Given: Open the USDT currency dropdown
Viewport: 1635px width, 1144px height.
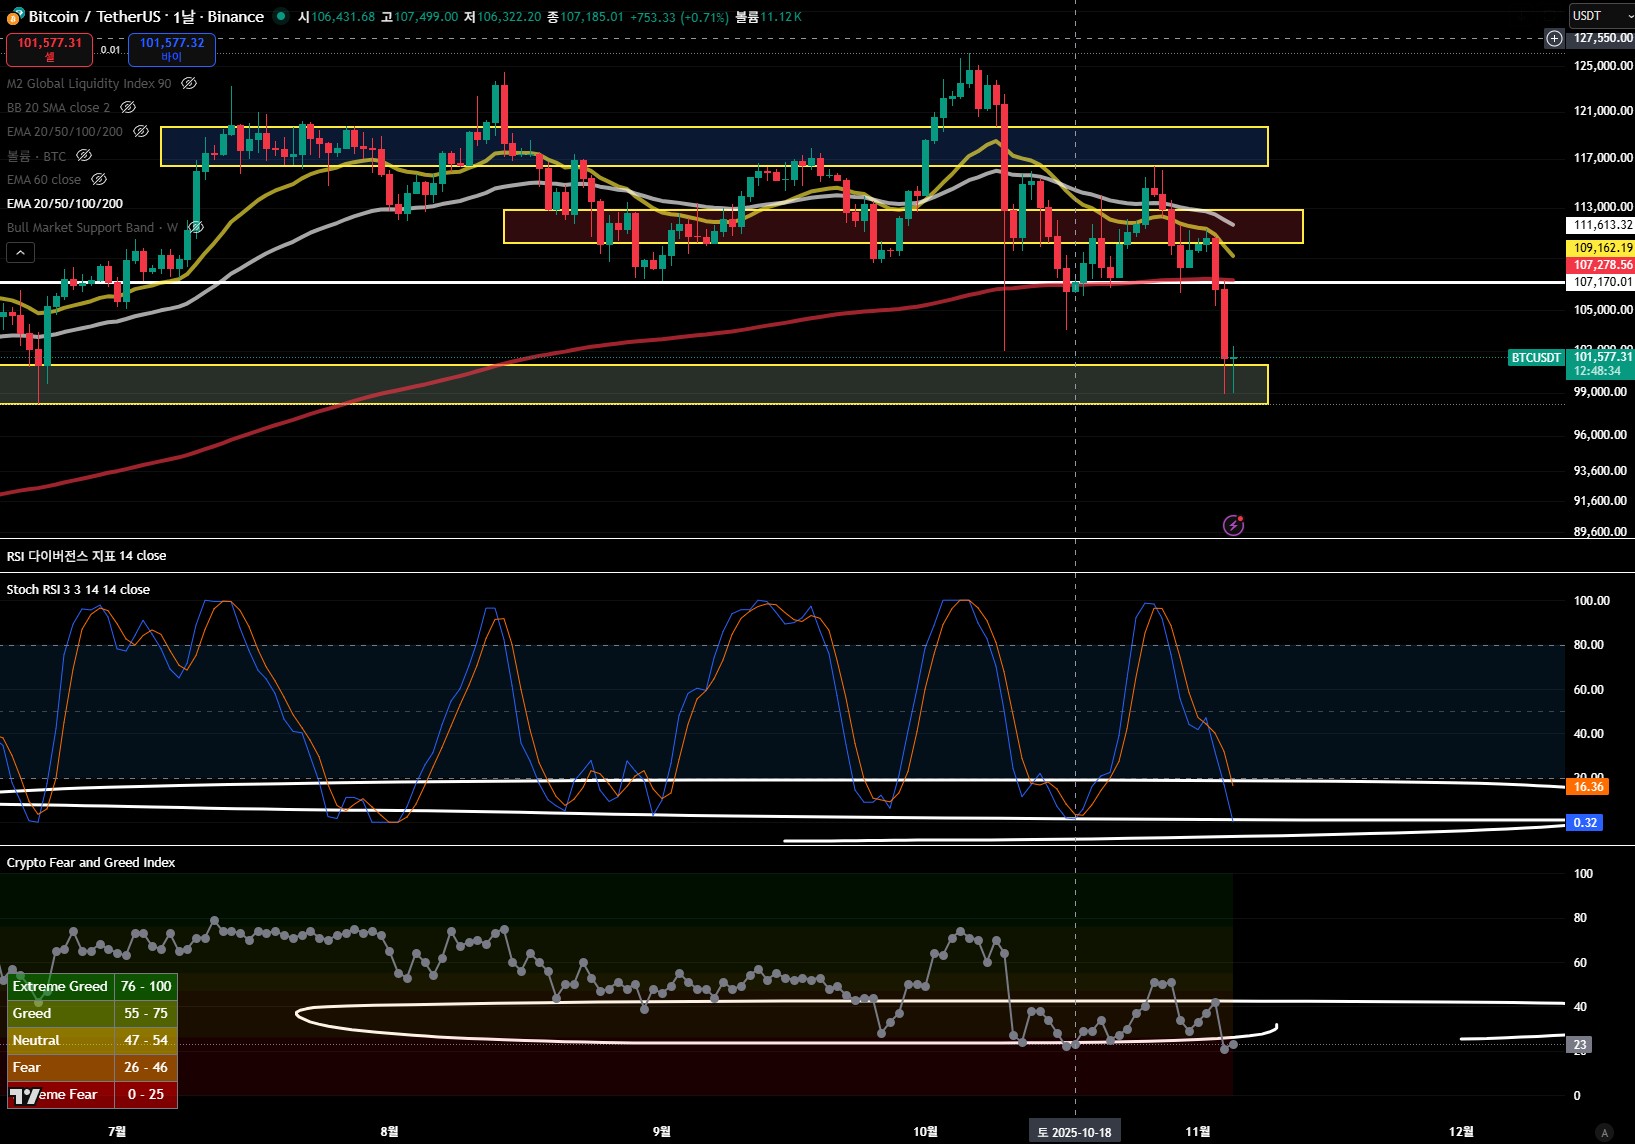Looking at the screenshot, I should pyautogui.click(x=1600, y=16).
